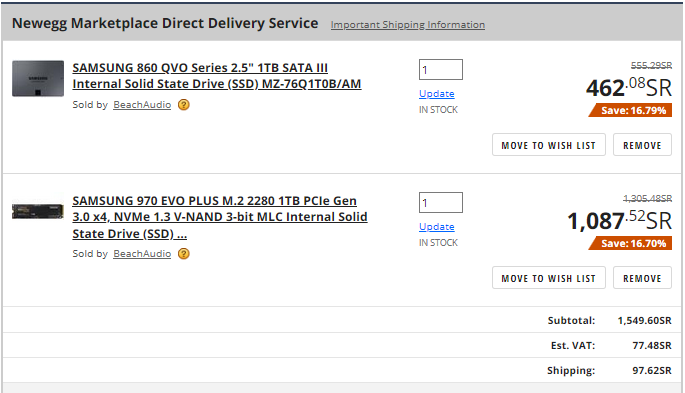Click Samsung 970 EVO PLUS product thumbnail
Image resolution: width=685 pixels, height=393 pixels.
38,211
